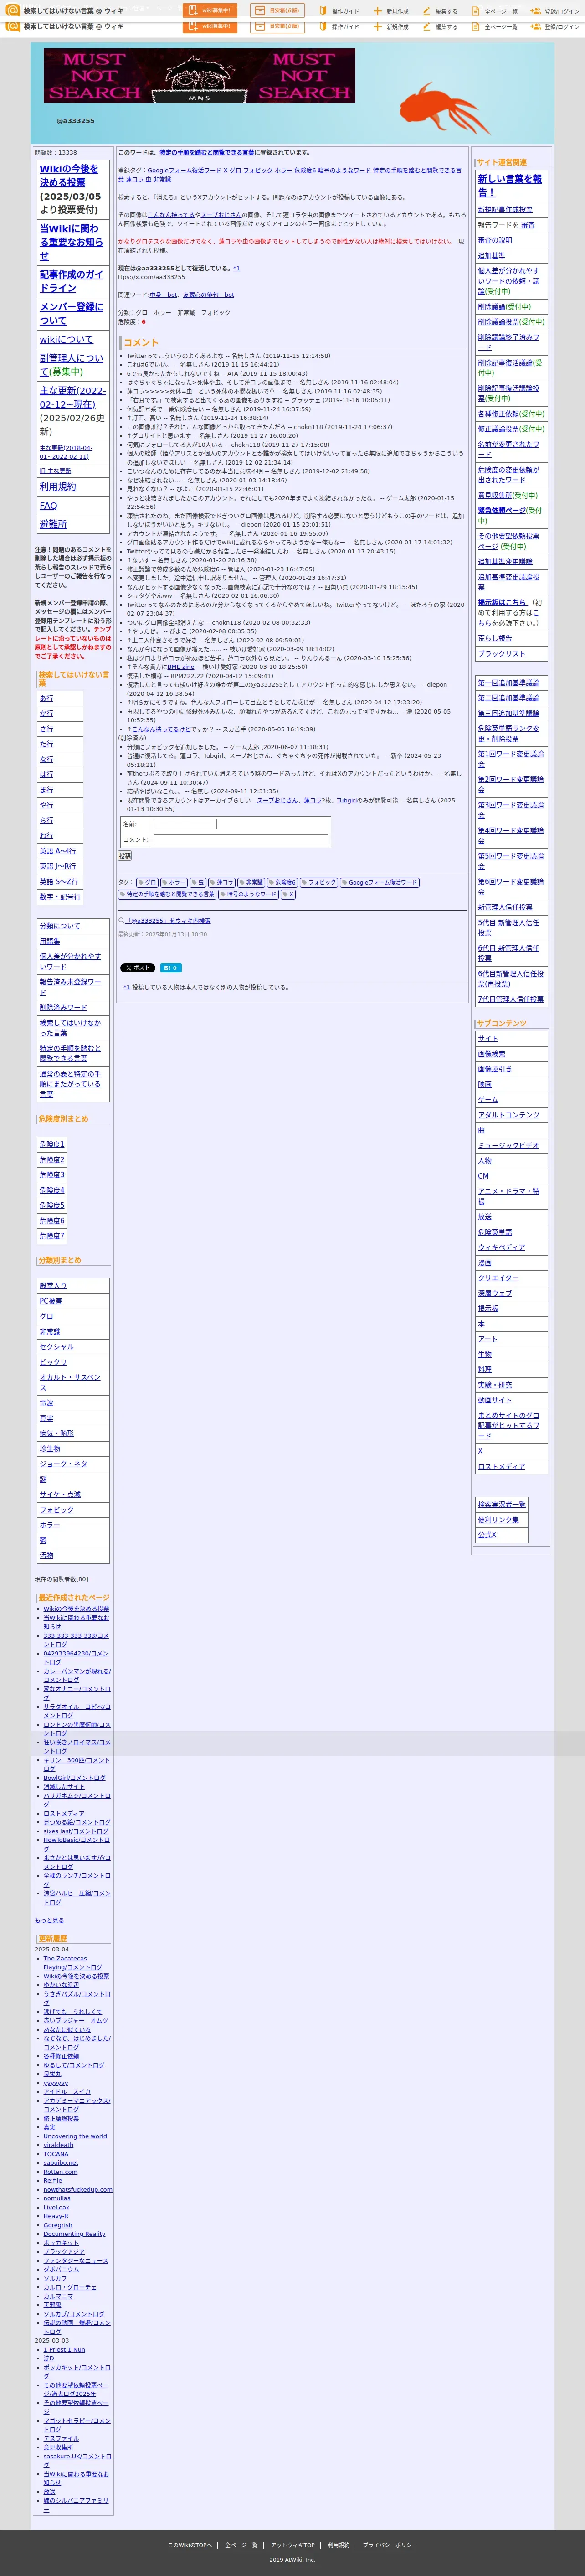This screenshot has height=2576, width=585.
Task: Open TOCANA in update history
Action: point(56,2154)
